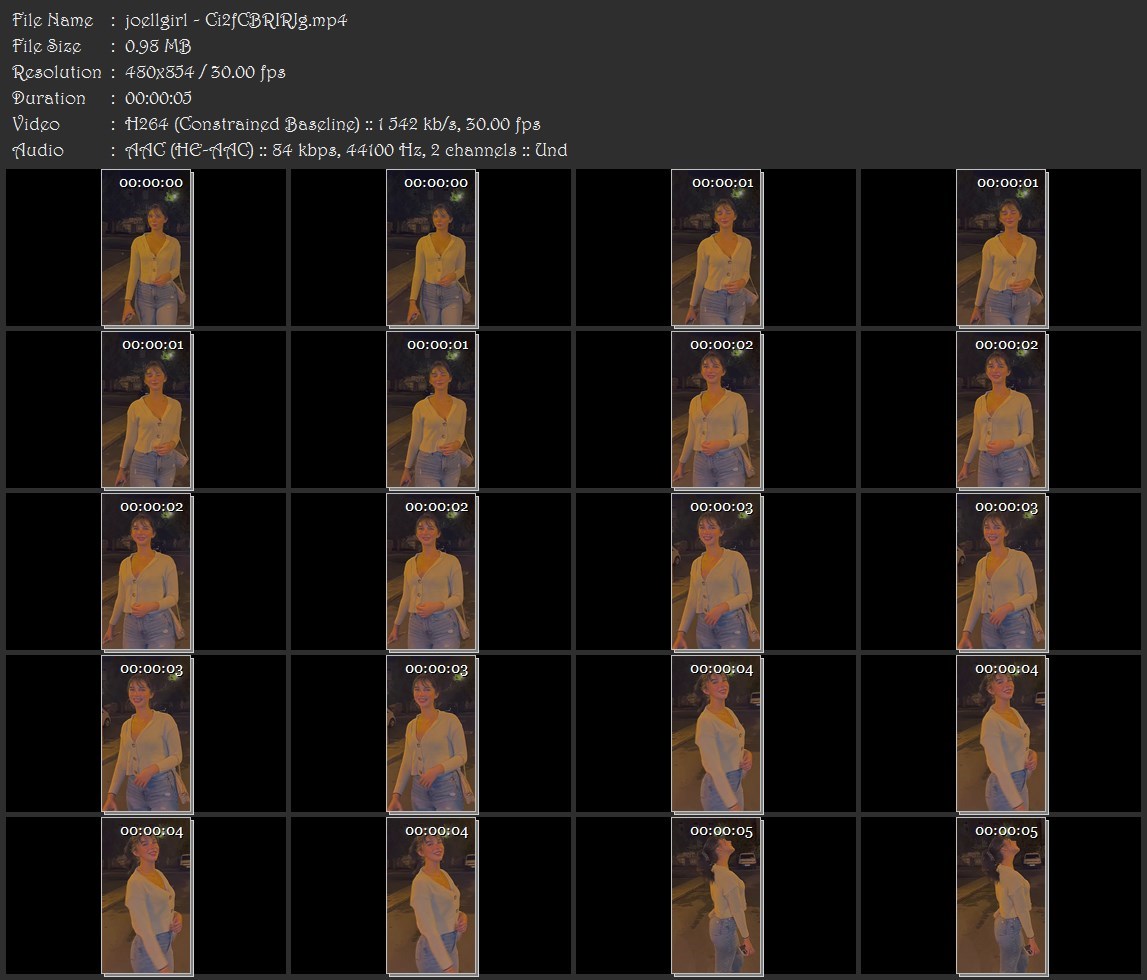Open the first-row rightmost 00:00:01 thumbnail
The image size is (1147, 980).
(x=1001, y=248)
